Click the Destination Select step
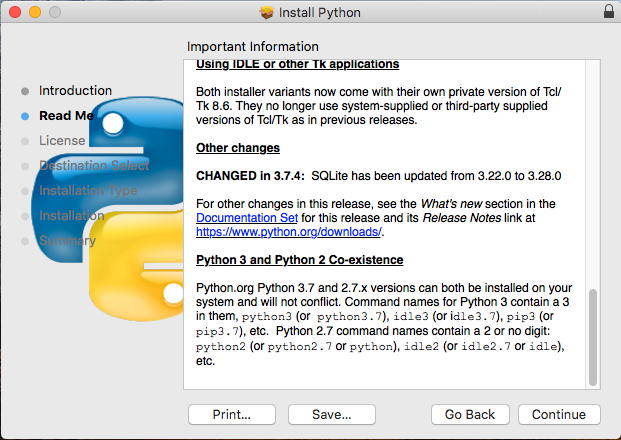Image resolution: width=621 pixels, height=440 pixels. coord(94,165)
